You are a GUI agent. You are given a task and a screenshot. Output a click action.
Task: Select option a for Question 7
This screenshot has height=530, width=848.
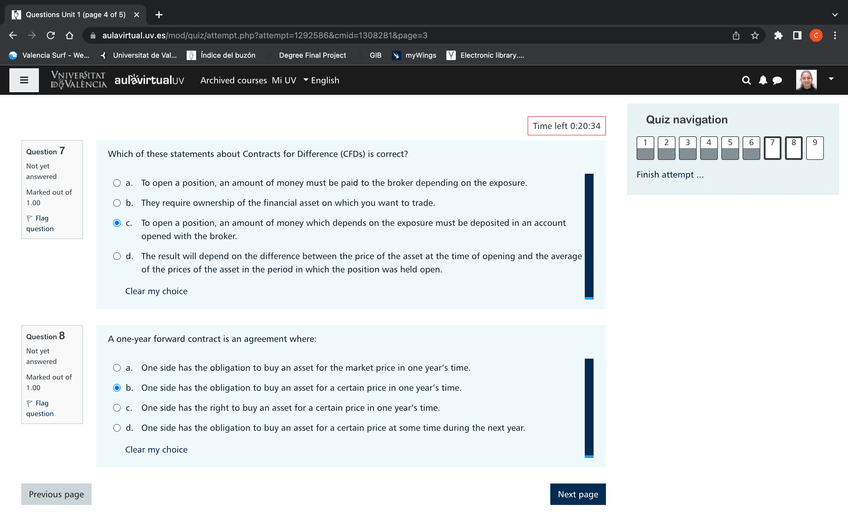click(117, 183)
